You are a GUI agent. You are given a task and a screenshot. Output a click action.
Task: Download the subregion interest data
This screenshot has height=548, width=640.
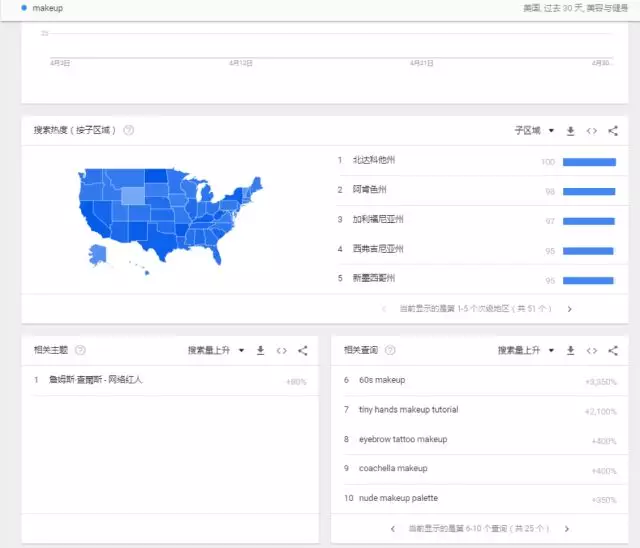click(x=571, y=131)
